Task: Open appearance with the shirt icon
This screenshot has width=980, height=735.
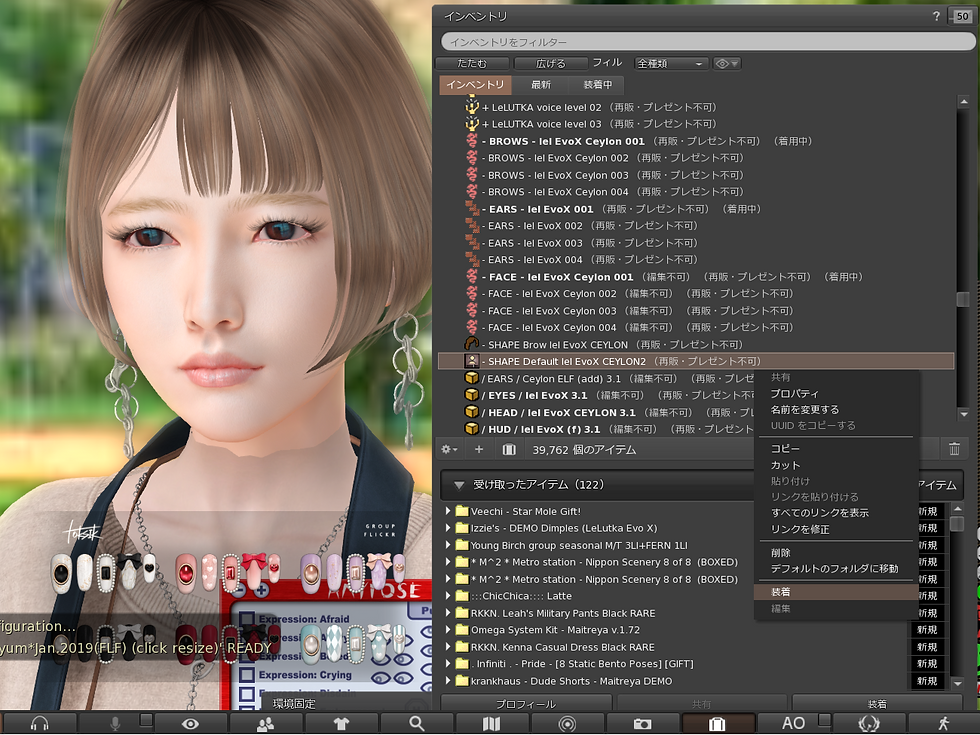Action: pos(341,724)
